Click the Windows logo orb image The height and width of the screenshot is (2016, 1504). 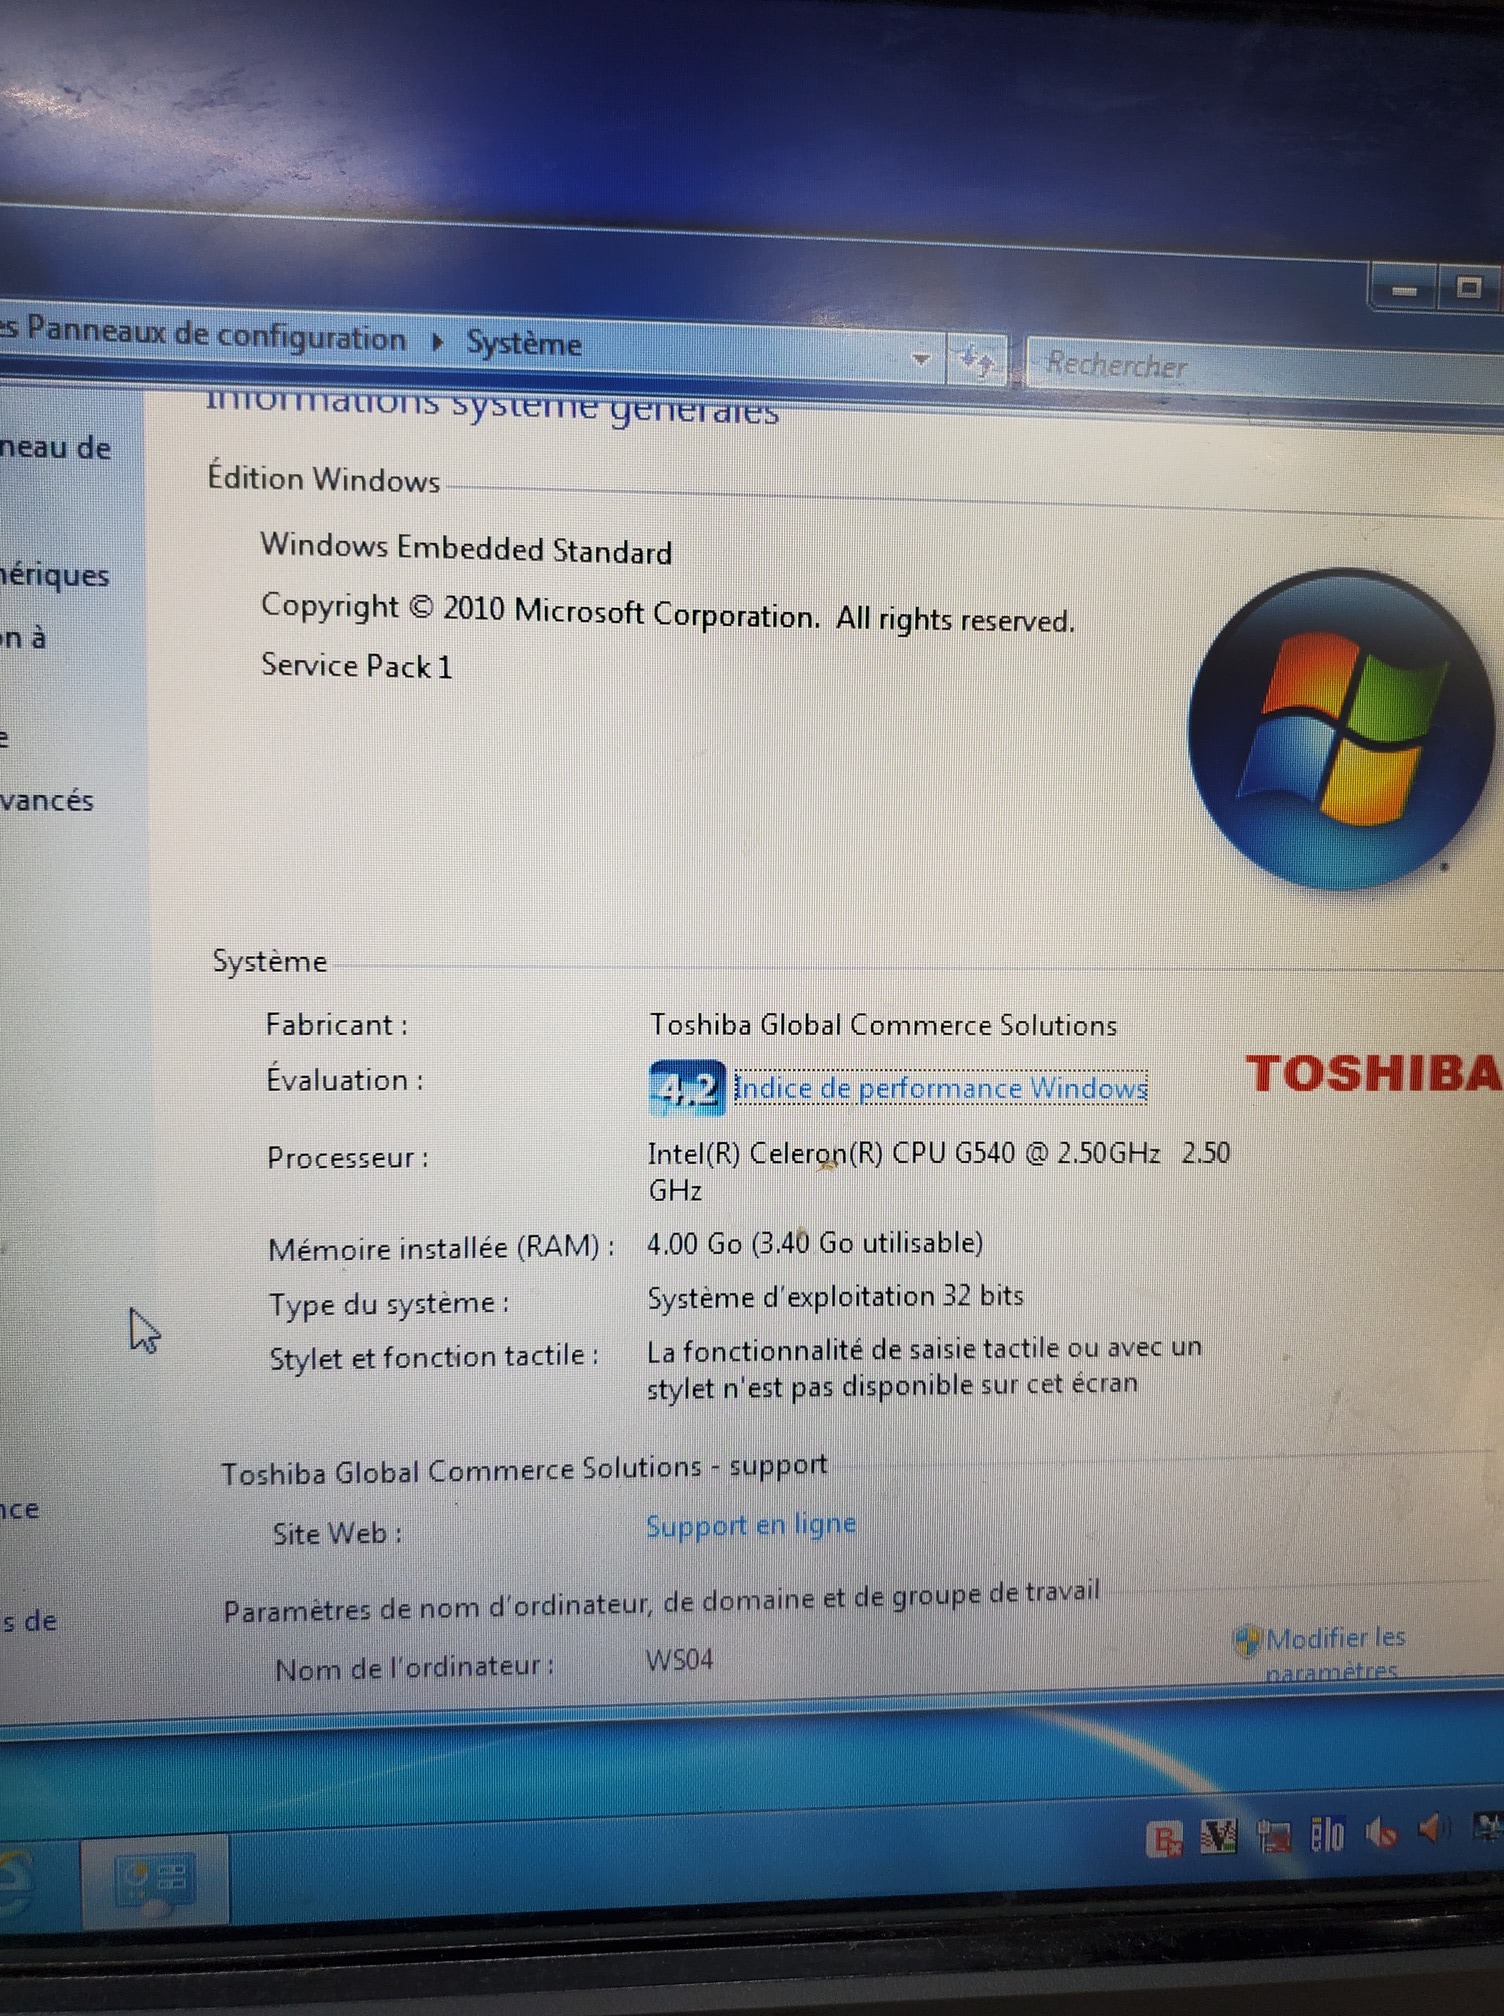pyautogui.click(x=1340, y=729)
